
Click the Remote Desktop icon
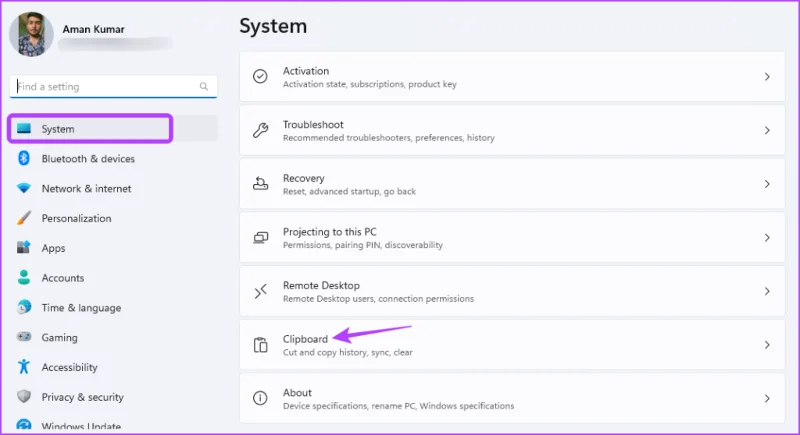point(260,291)
